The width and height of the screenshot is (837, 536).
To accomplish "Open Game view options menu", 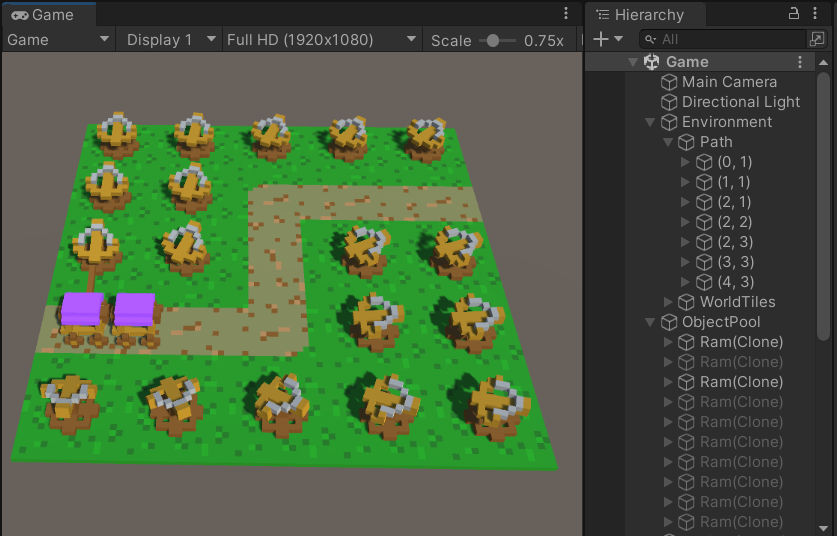I will pos(566,13).
